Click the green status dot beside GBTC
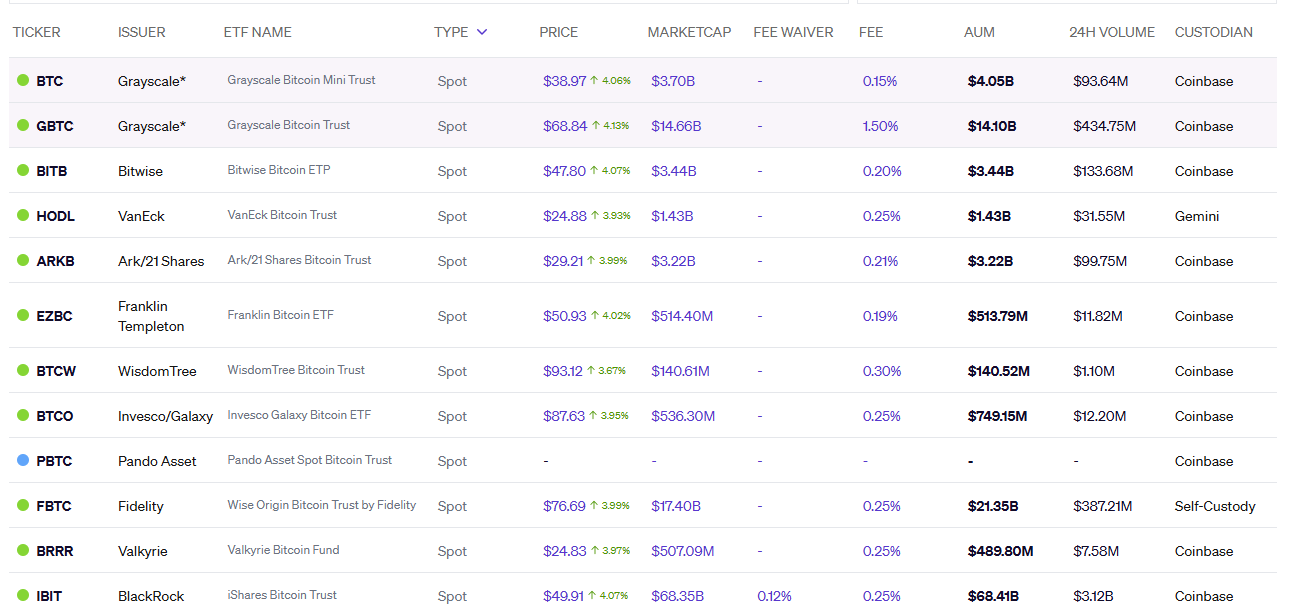Image resolution: width=1296 pixels, height=613 pixels. (23, 126)
